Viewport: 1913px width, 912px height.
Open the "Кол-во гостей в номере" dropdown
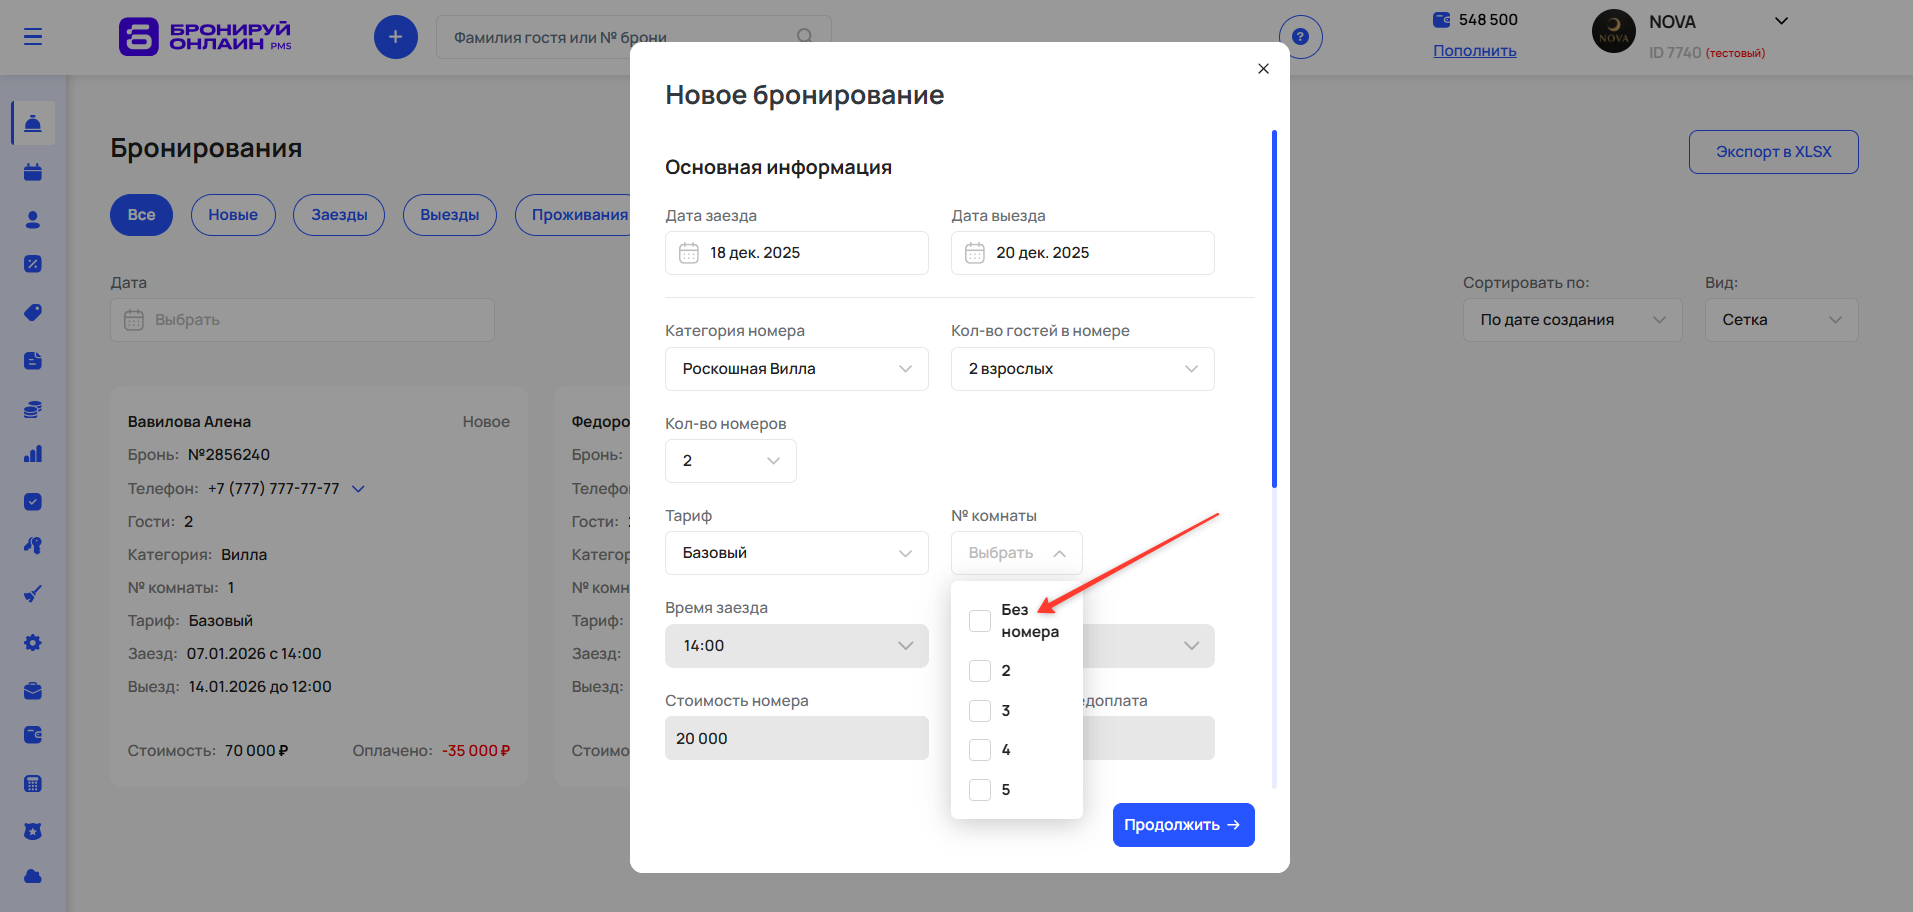coord(1082,369)
